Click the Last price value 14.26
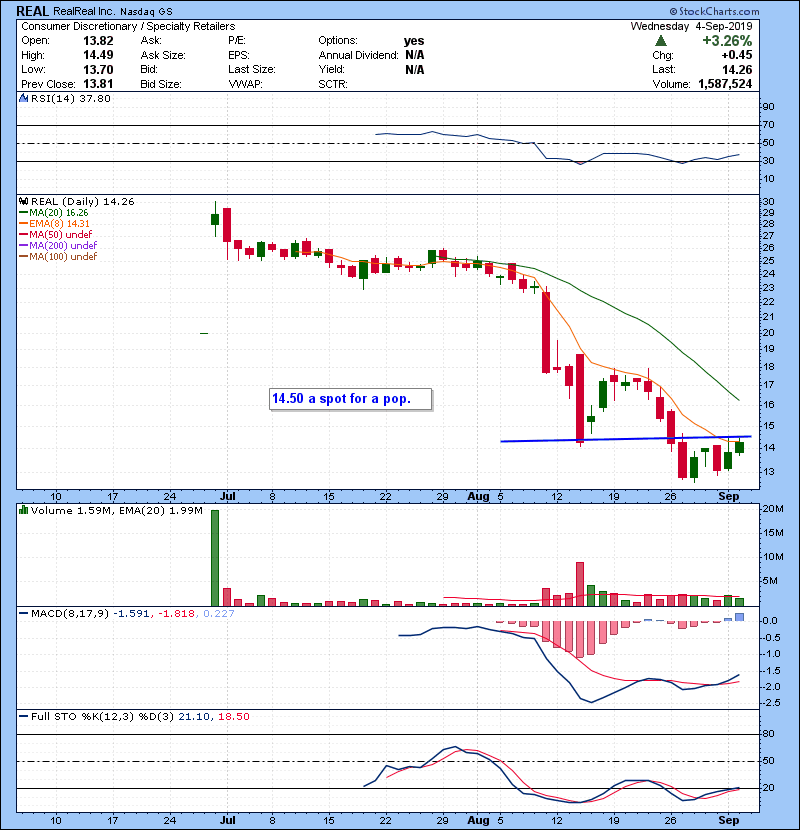This screenshot has width=800, height=830. 737,69
